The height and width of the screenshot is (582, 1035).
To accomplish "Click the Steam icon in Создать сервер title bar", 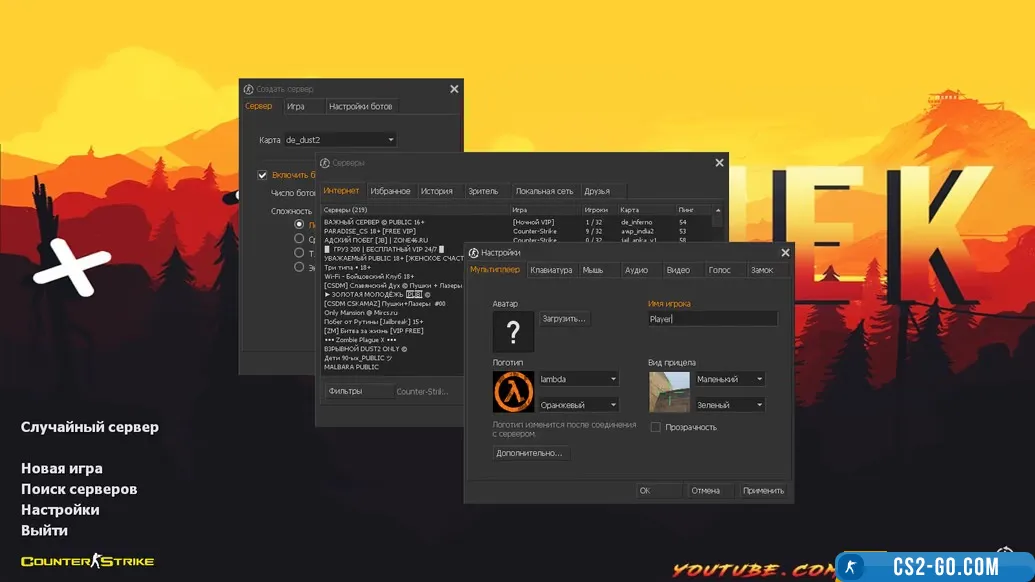I will [x=249, y=90].
